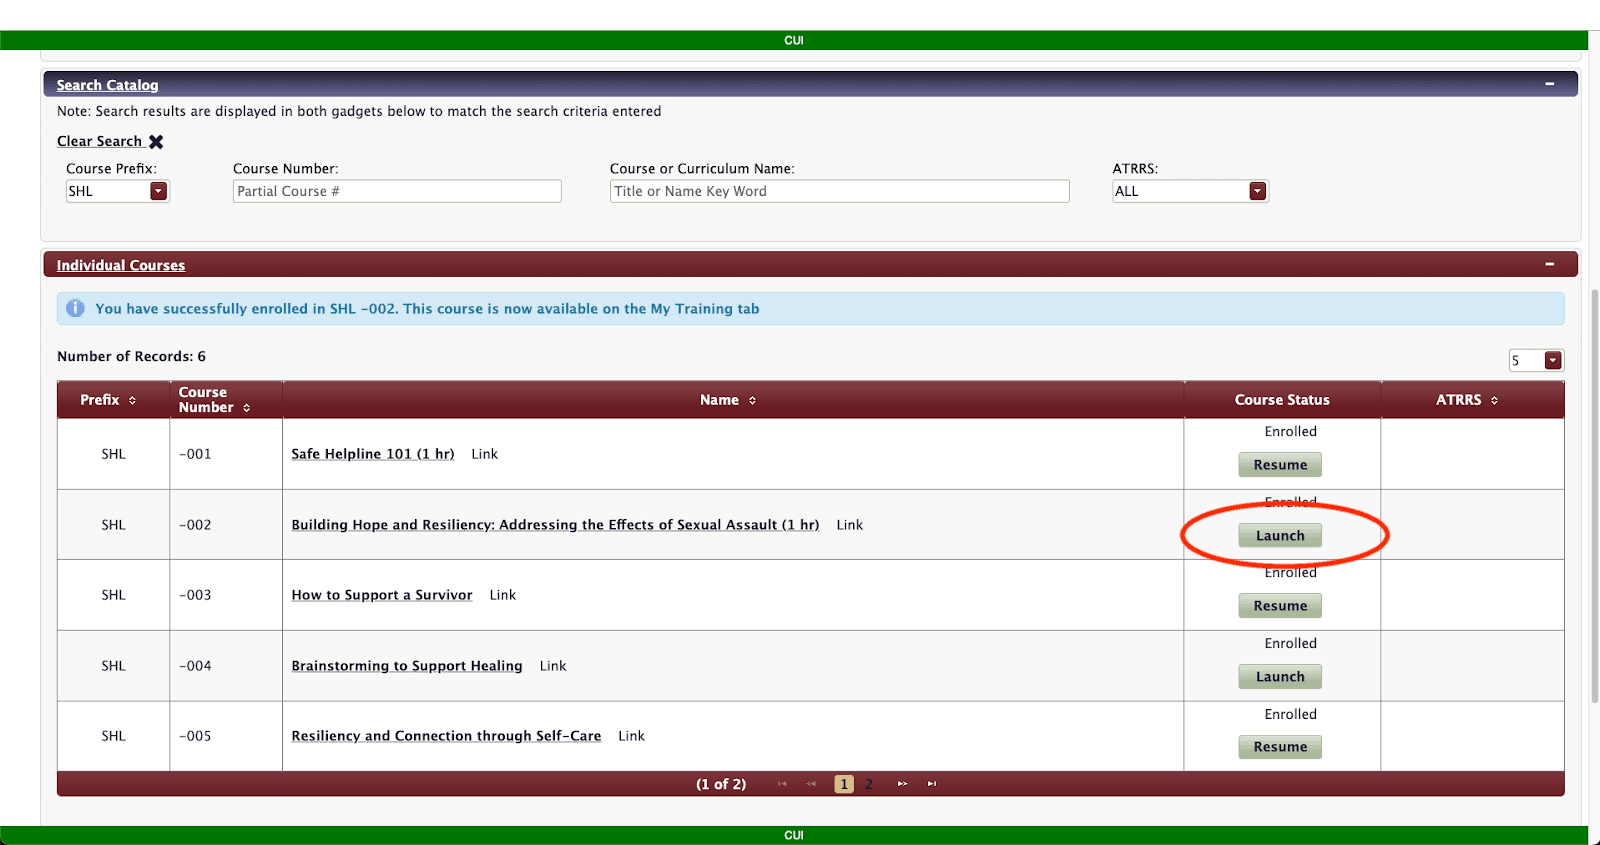Screen dimensions: 1600x845
Task: Click the Name column sort arrows
Action: coord(752,400)
